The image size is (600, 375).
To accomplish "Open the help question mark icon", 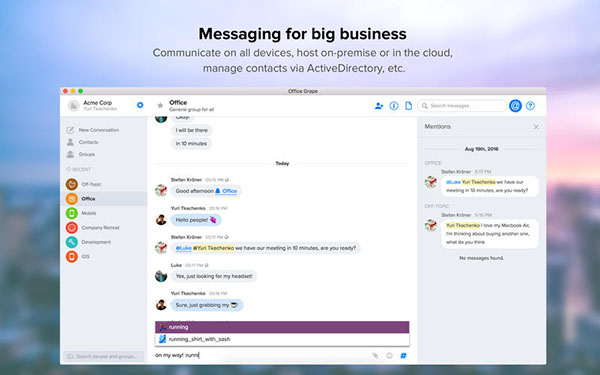I will tap(530, 106).
